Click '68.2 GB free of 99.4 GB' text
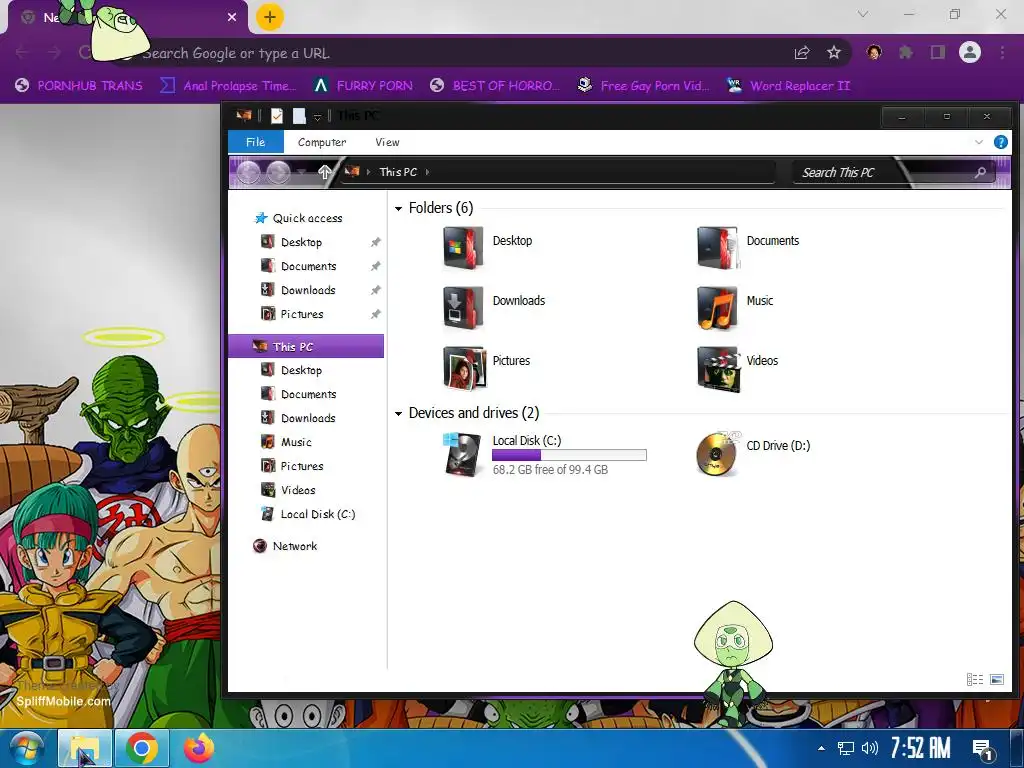This screenshot has width=1024, height=768. pyautogui.click(x=550, y=470)
